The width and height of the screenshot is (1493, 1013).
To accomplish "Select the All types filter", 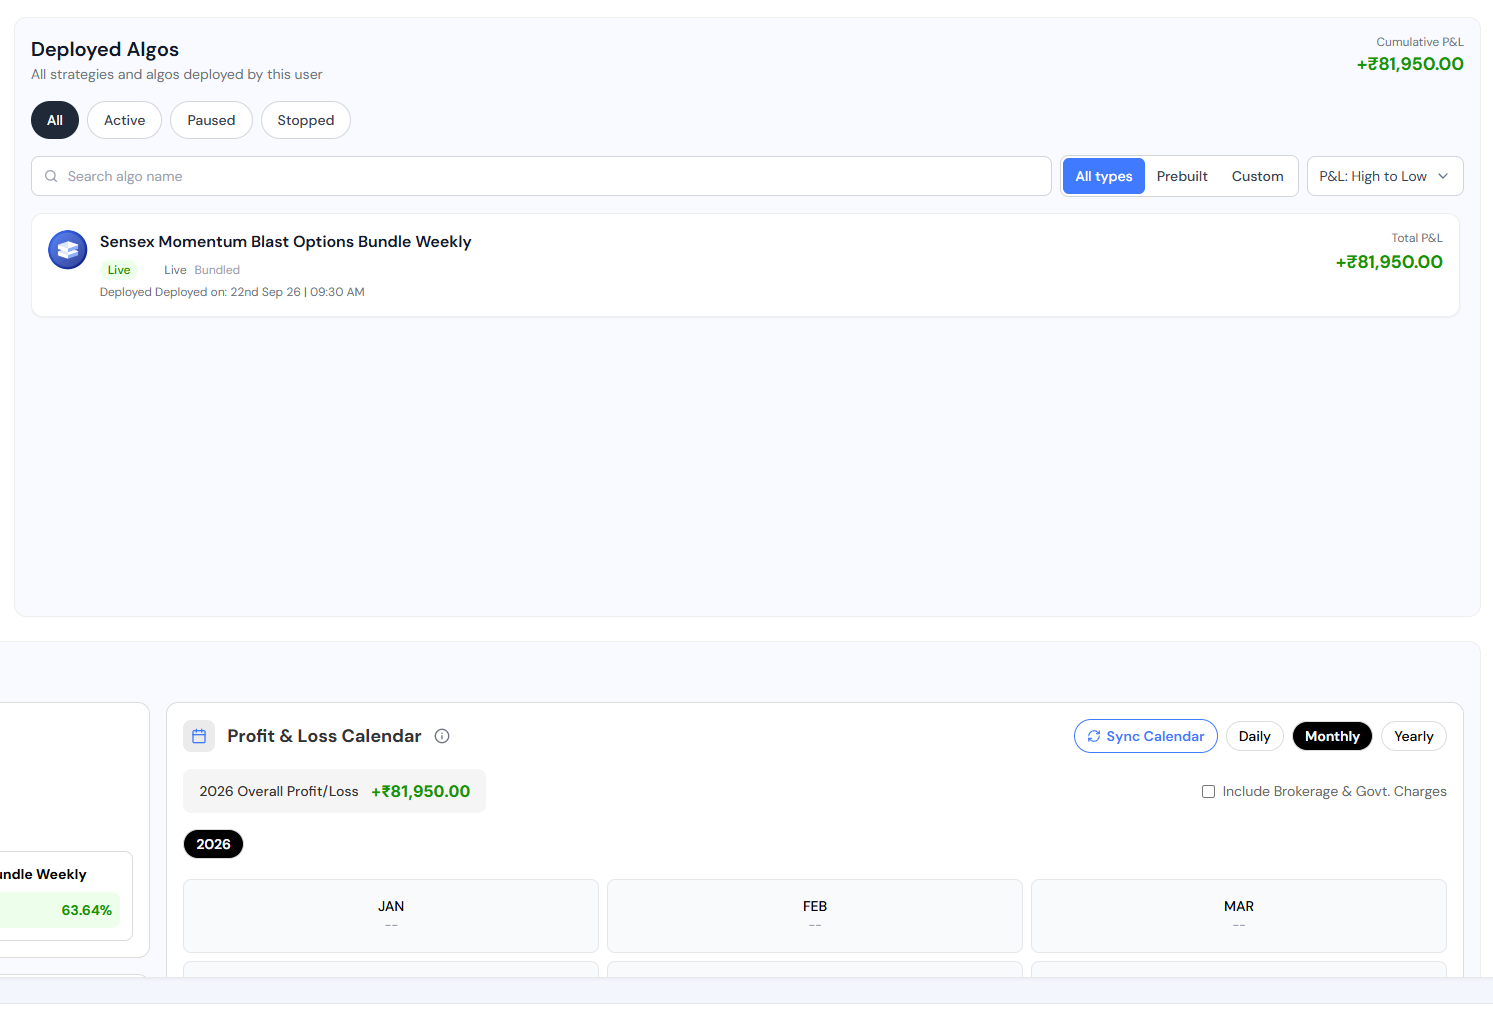I will tap(1104, 176).
